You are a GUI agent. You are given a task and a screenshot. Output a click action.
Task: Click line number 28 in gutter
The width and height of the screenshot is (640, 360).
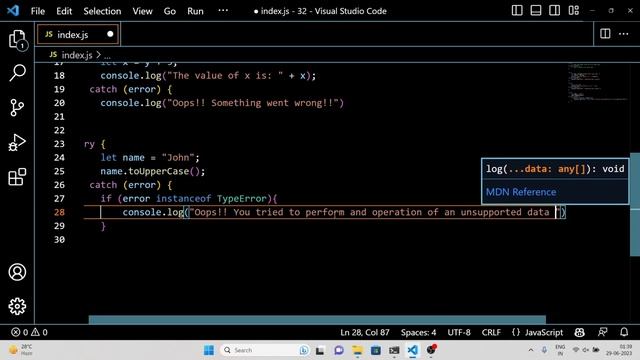[59, 212]
